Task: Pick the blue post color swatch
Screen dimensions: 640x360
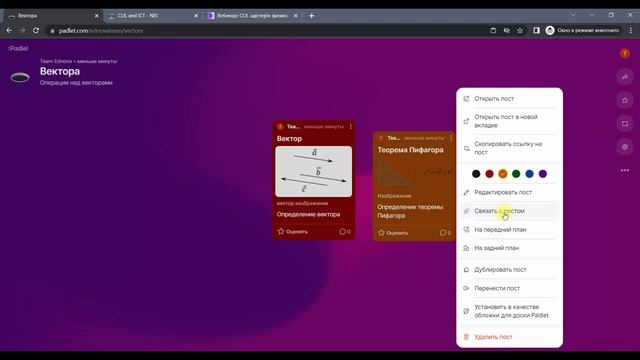Action: pyautogui.click(x=529, y=174)
